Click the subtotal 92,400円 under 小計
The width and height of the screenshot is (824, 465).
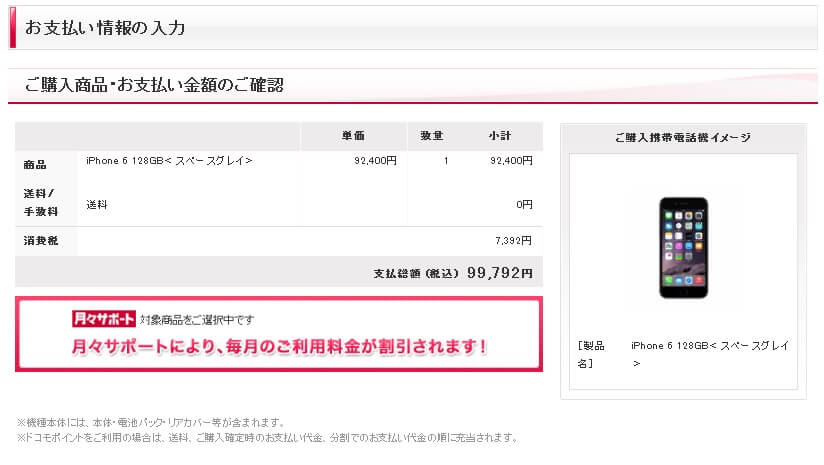tap(511, 161)
